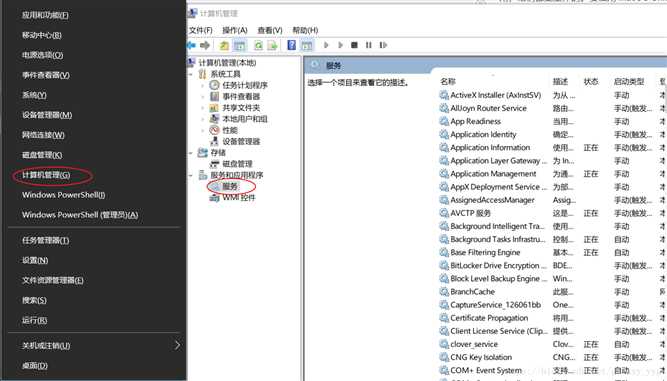667x381 pixels.
Task: Click the Pause Service toolbar icon
Action: point(368,45)
